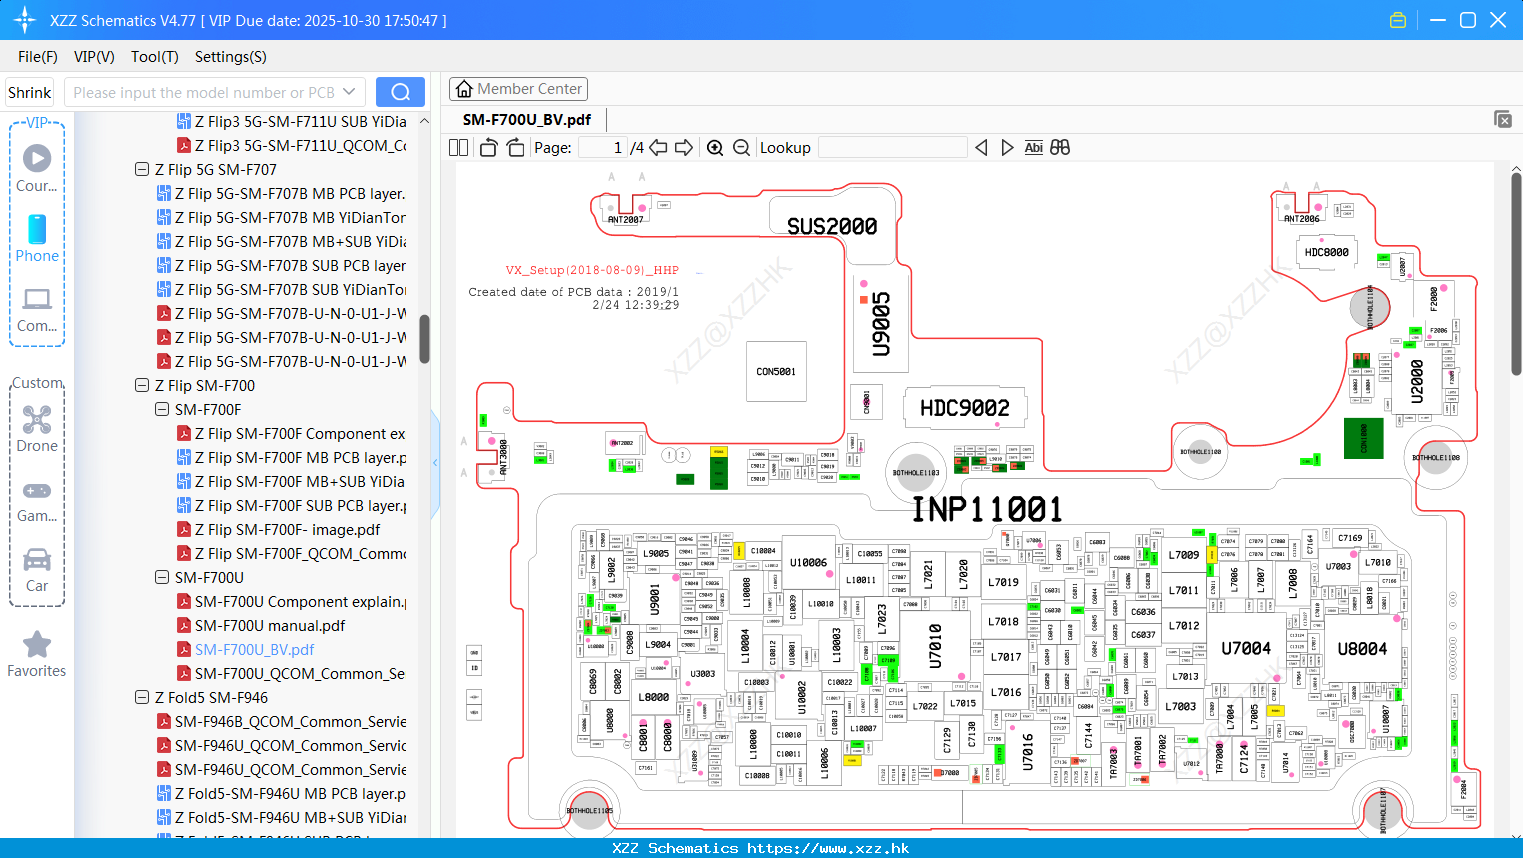
Task: Open Favorites star icon
Action: (x=37, y=654)
